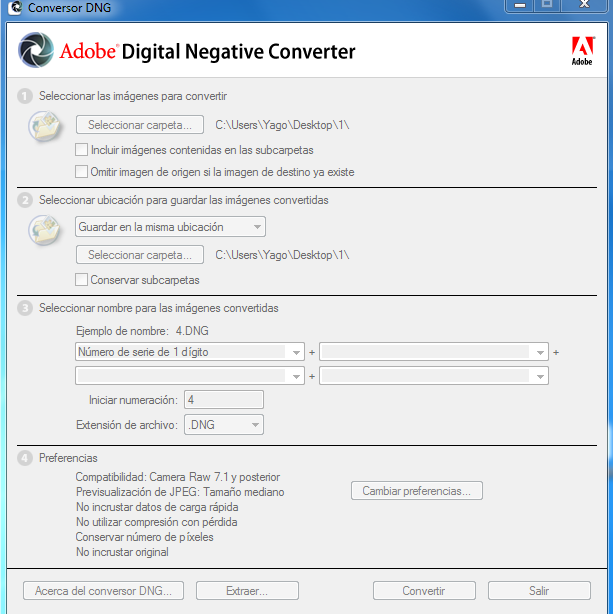This screenshot has width=613, height=614.
Task: Click Seleccionar carpeta button in step 2
Action: (140, 255)
